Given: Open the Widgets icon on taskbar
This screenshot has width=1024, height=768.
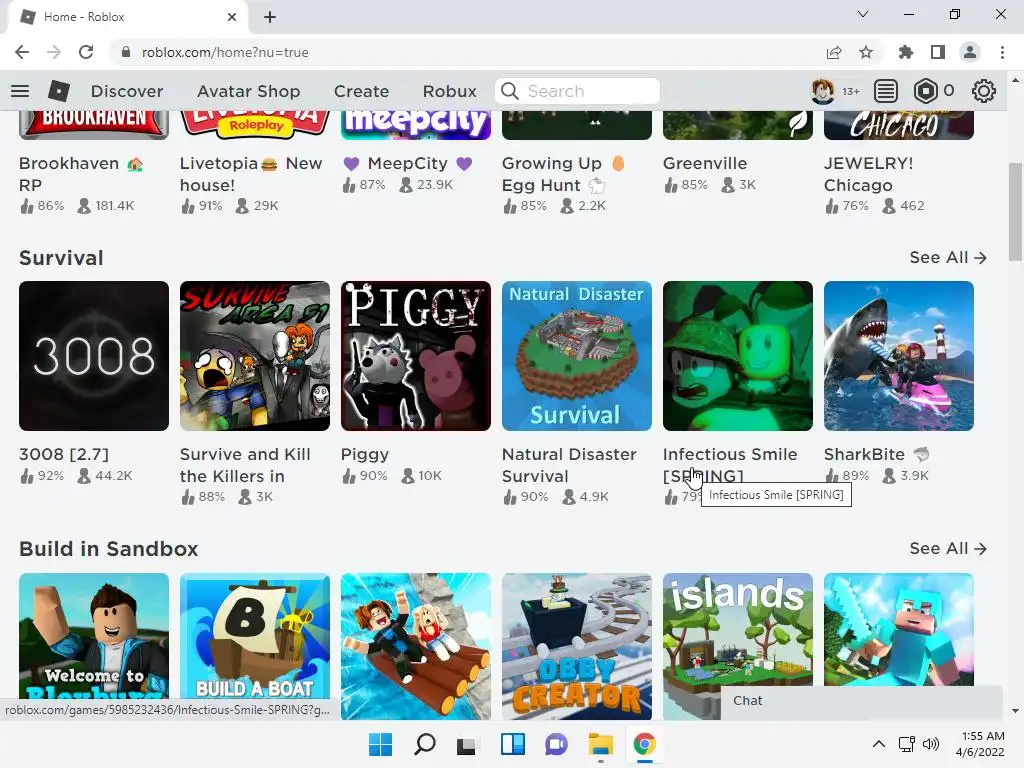Looking at the screenshot, I should click(x=513, y=744).
